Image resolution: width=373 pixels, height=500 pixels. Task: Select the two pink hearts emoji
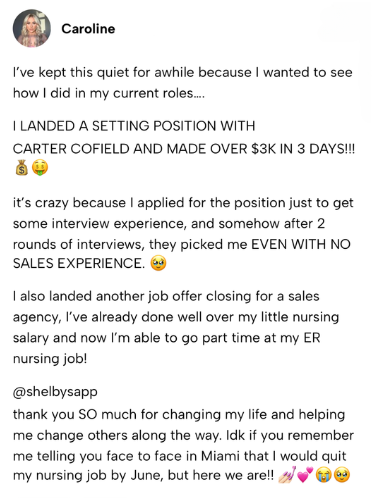click(305, 475)
